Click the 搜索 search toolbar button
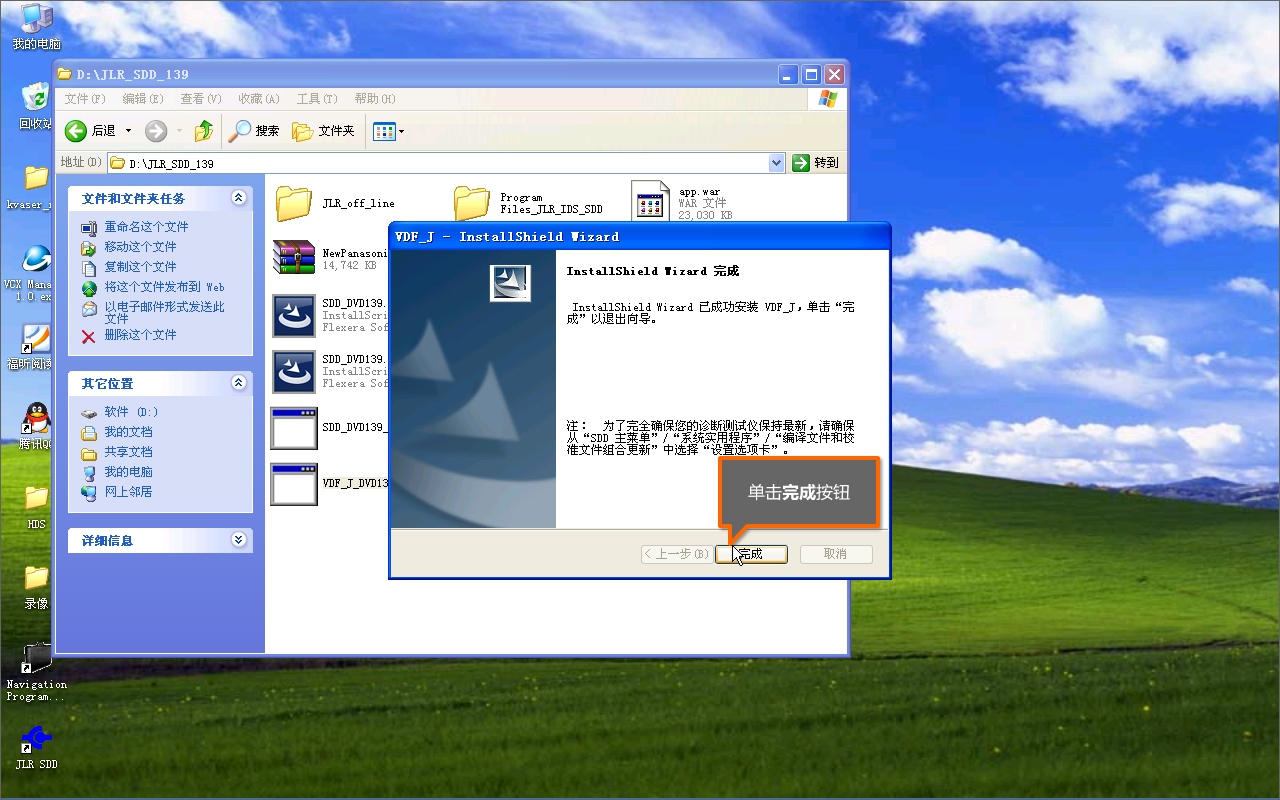The width and height of the screenshot is (1280, 800). (254, 131)
